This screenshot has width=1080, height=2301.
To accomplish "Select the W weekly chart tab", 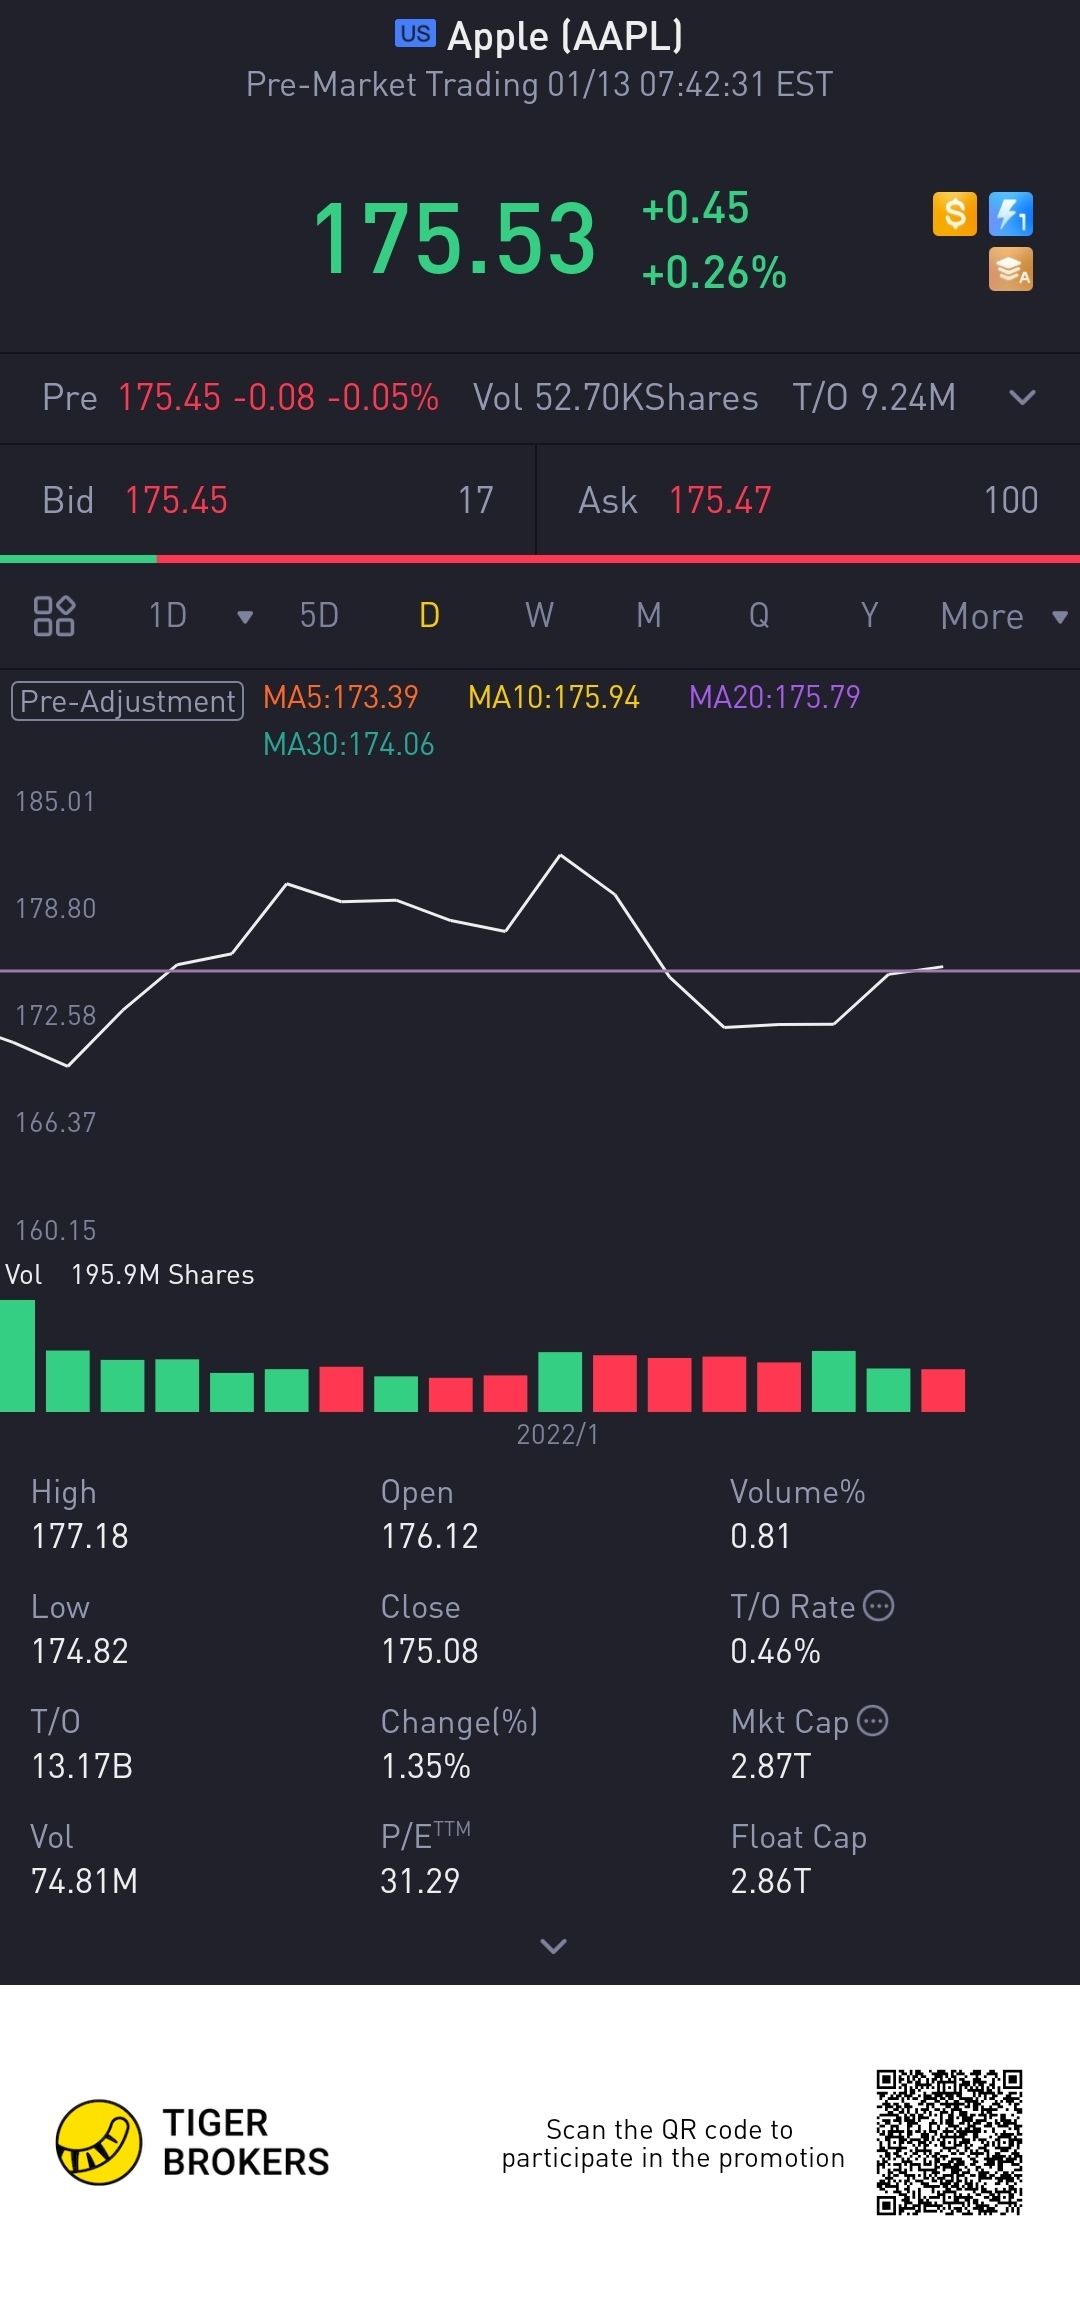I will pyautogui.click(x=539, y=616).
